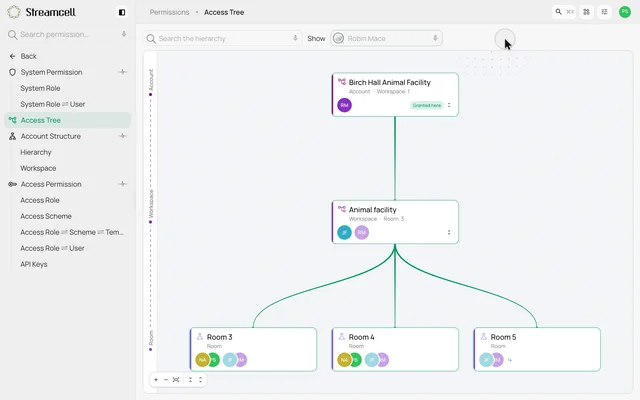640x400 pixels.
Task: Click the Account level marker on the rail
Action: [x=151, y=94]
